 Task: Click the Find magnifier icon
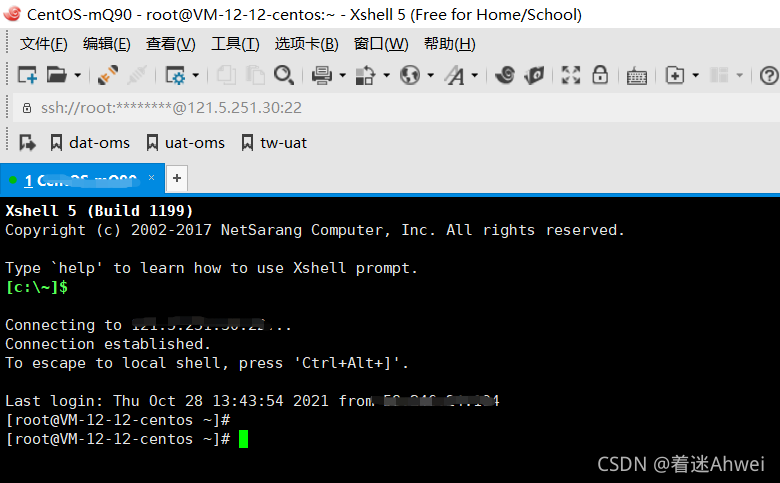[284, 76]
